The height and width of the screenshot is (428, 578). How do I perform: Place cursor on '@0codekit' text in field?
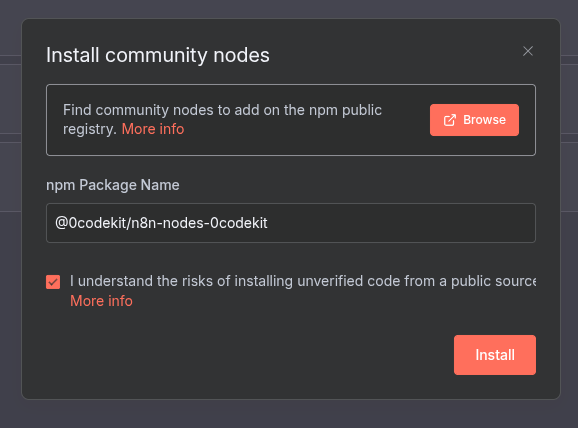[90, 223]
